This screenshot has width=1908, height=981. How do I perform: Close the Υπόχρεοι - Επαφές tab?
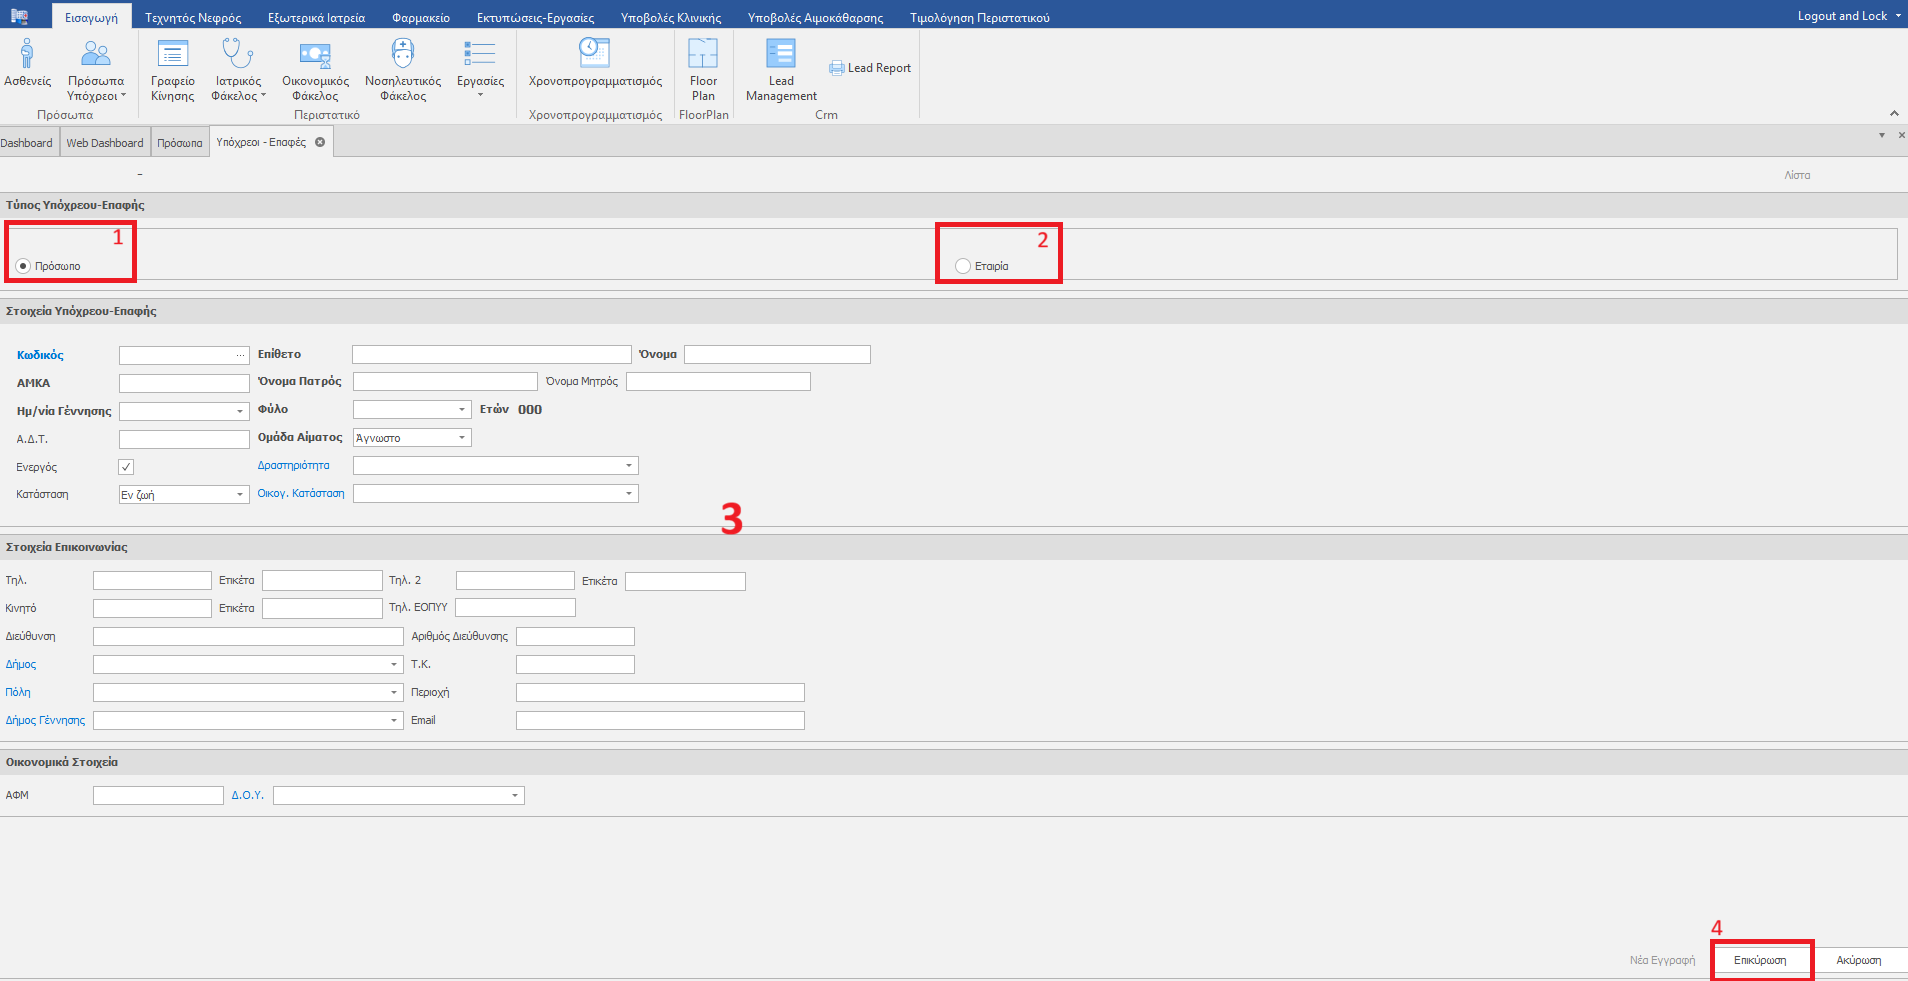point(320,142)
